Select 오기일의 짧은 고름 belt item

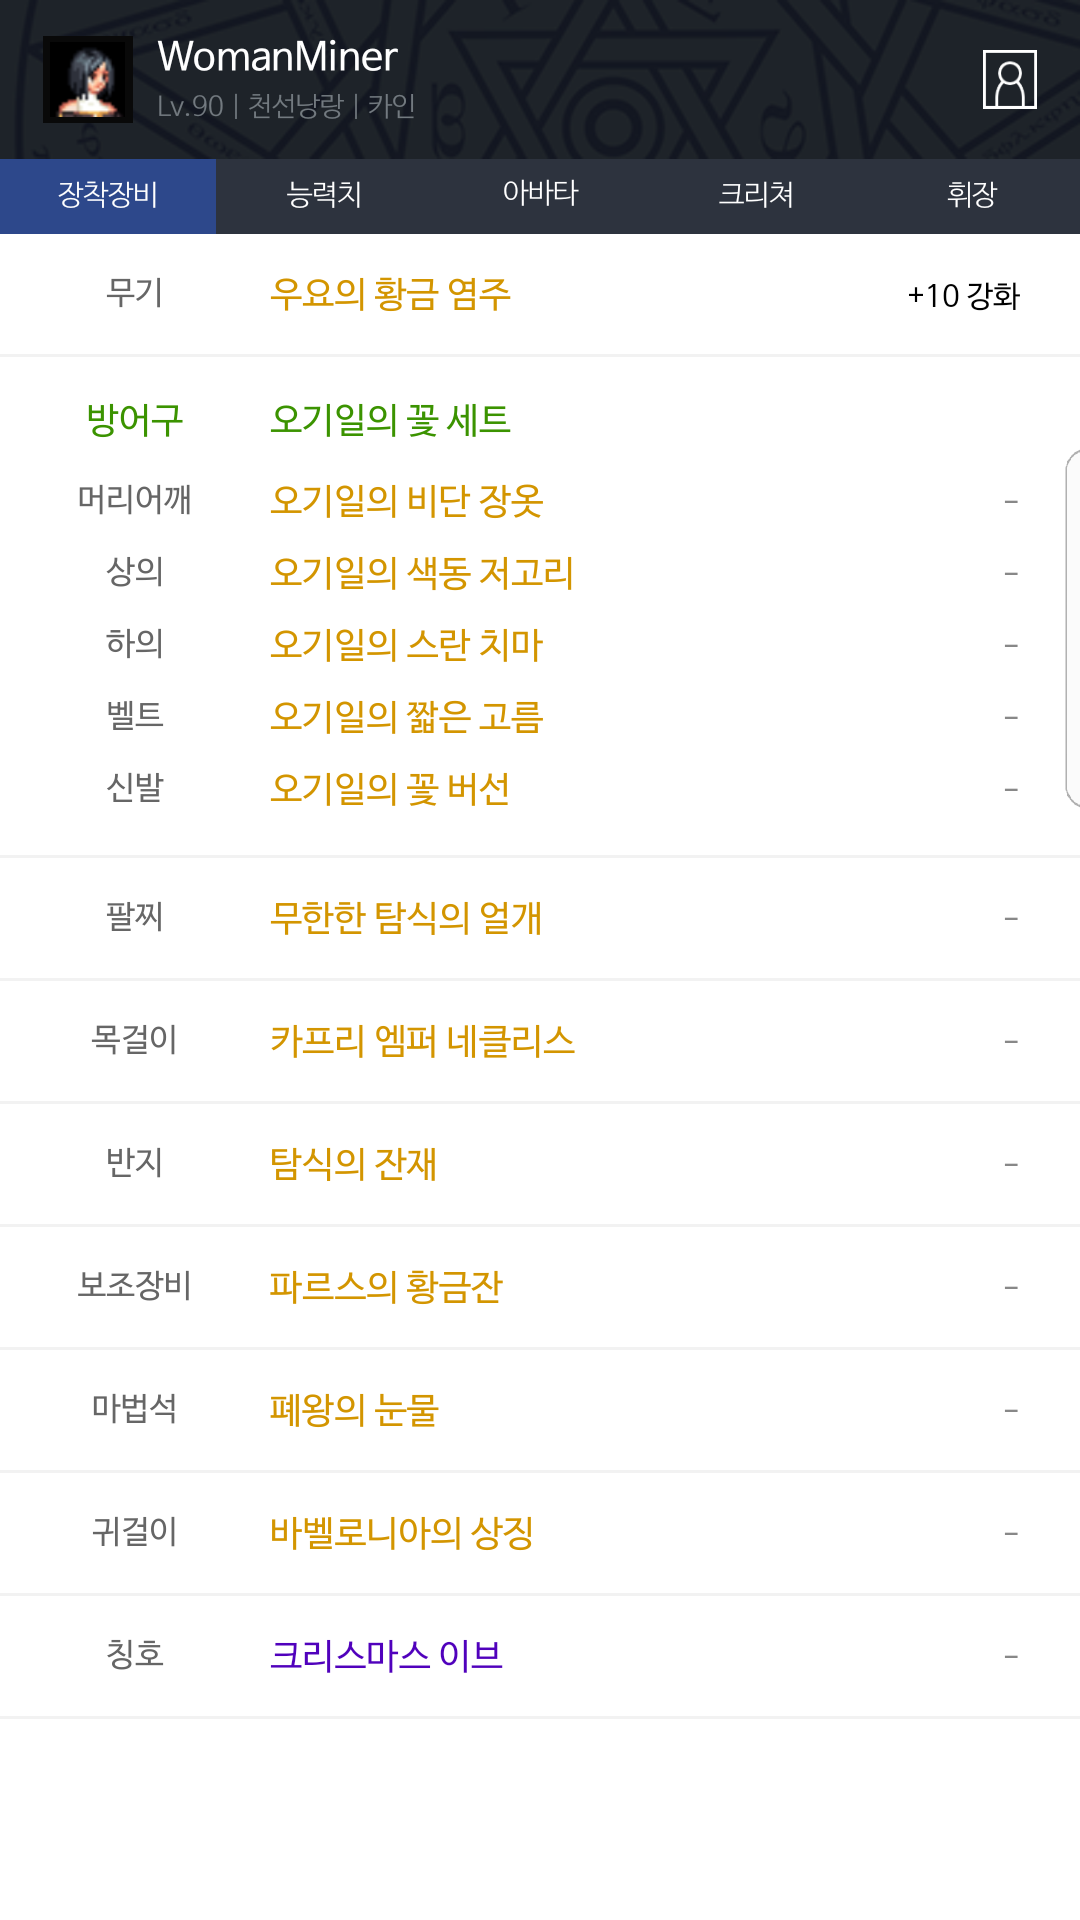[406, 717]
